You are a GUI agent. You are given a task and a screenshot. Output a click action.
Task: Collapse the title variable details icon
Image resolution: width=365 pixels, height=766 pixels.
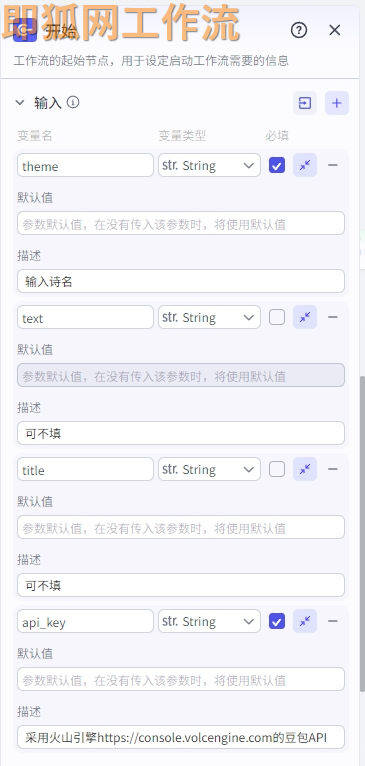click(x=305, y=469)
